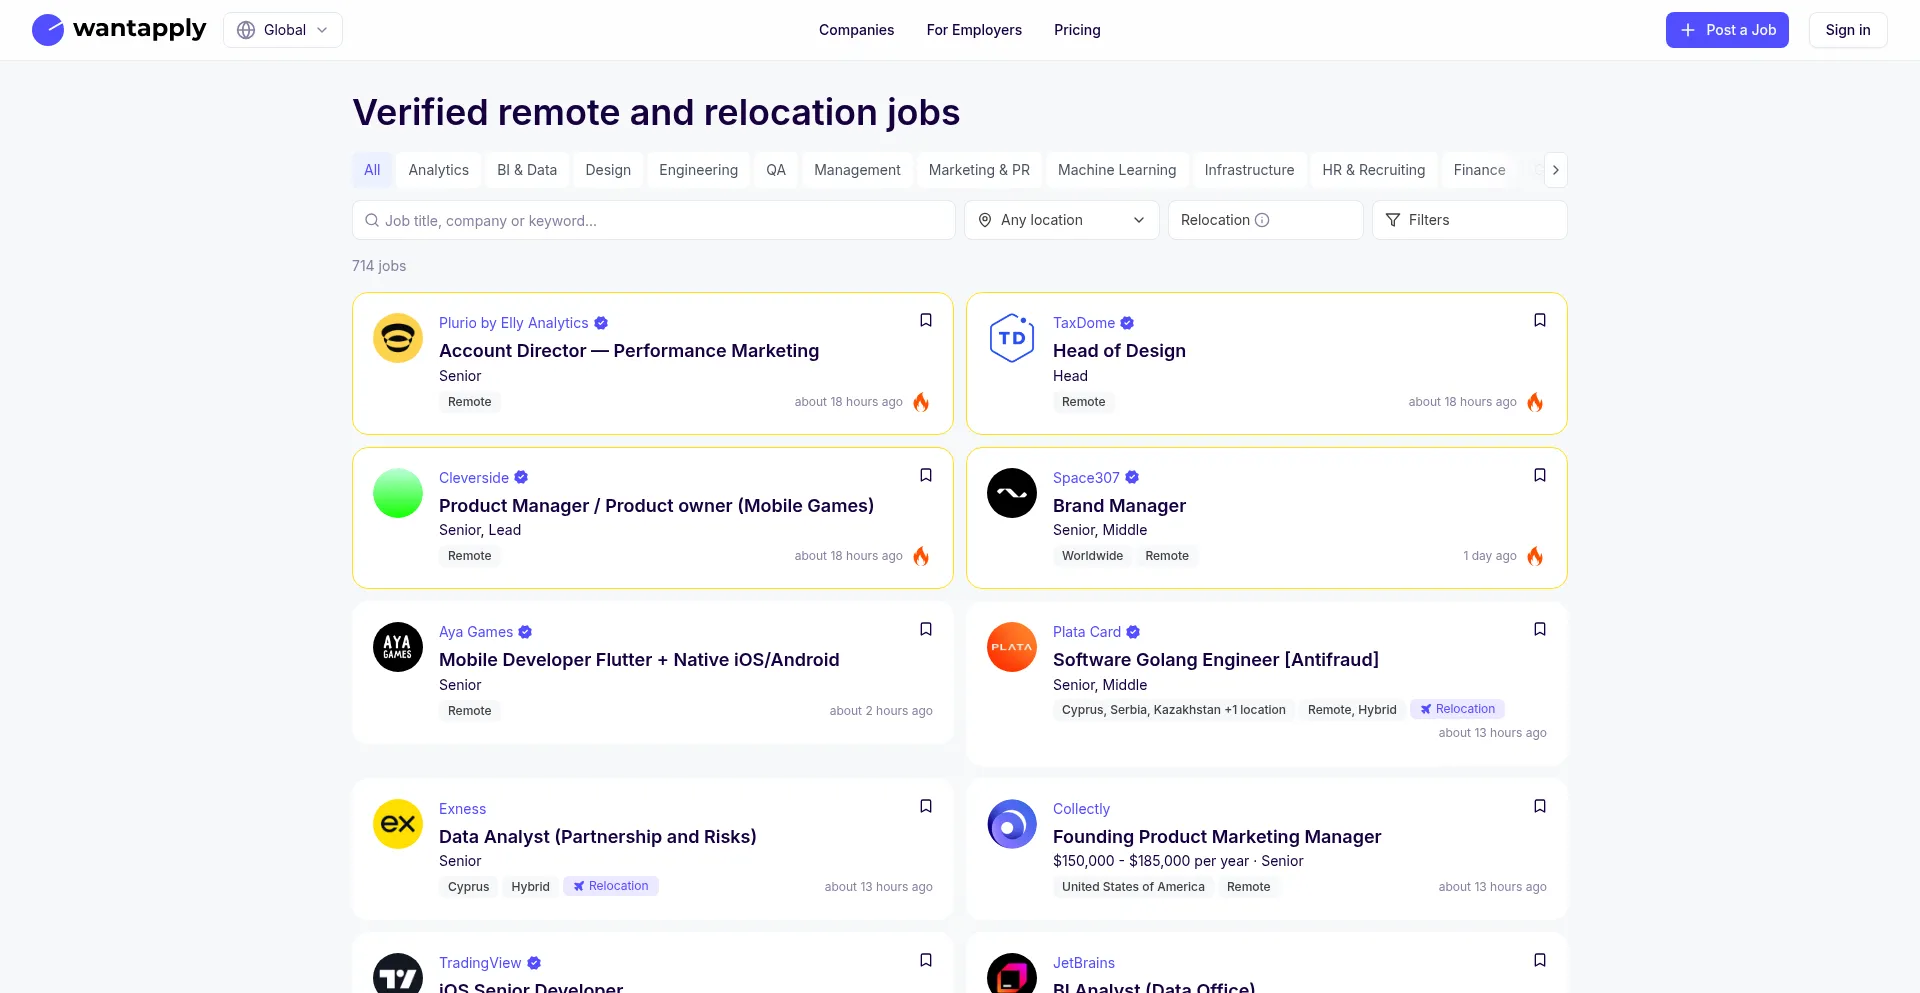Select the Marketing & PR category tab

pos(979,170)
